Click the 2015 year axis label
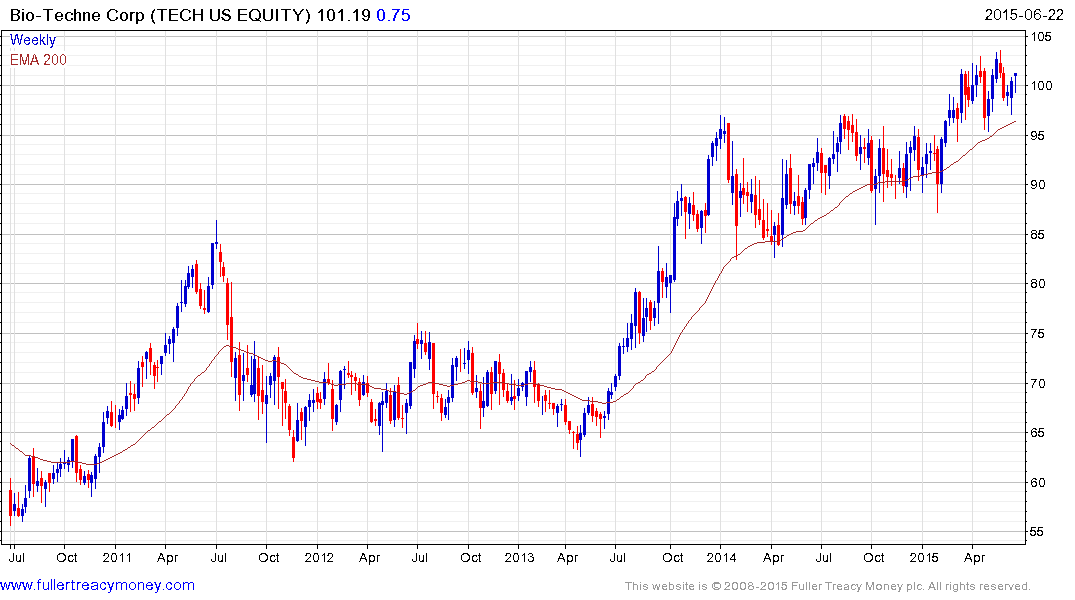Viewport: 1075px width, 600px height. 923,557
